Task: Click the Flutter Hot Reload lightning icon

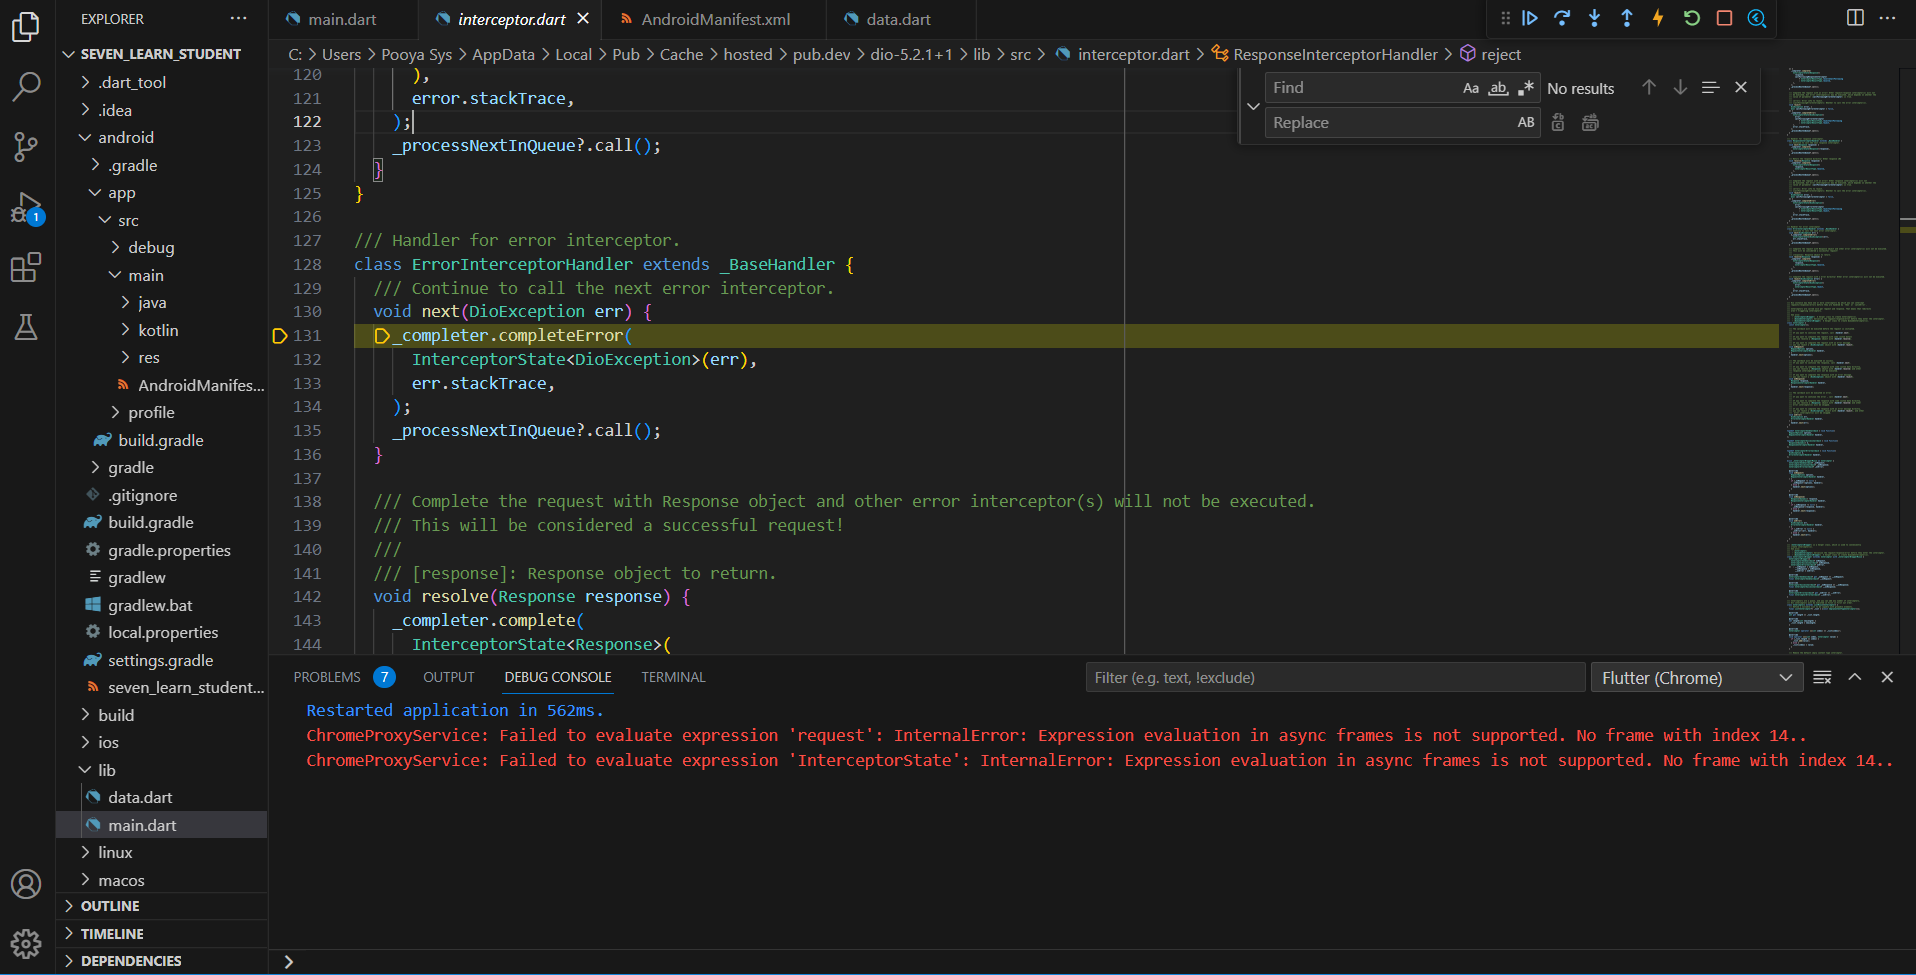Action: 1658,18
